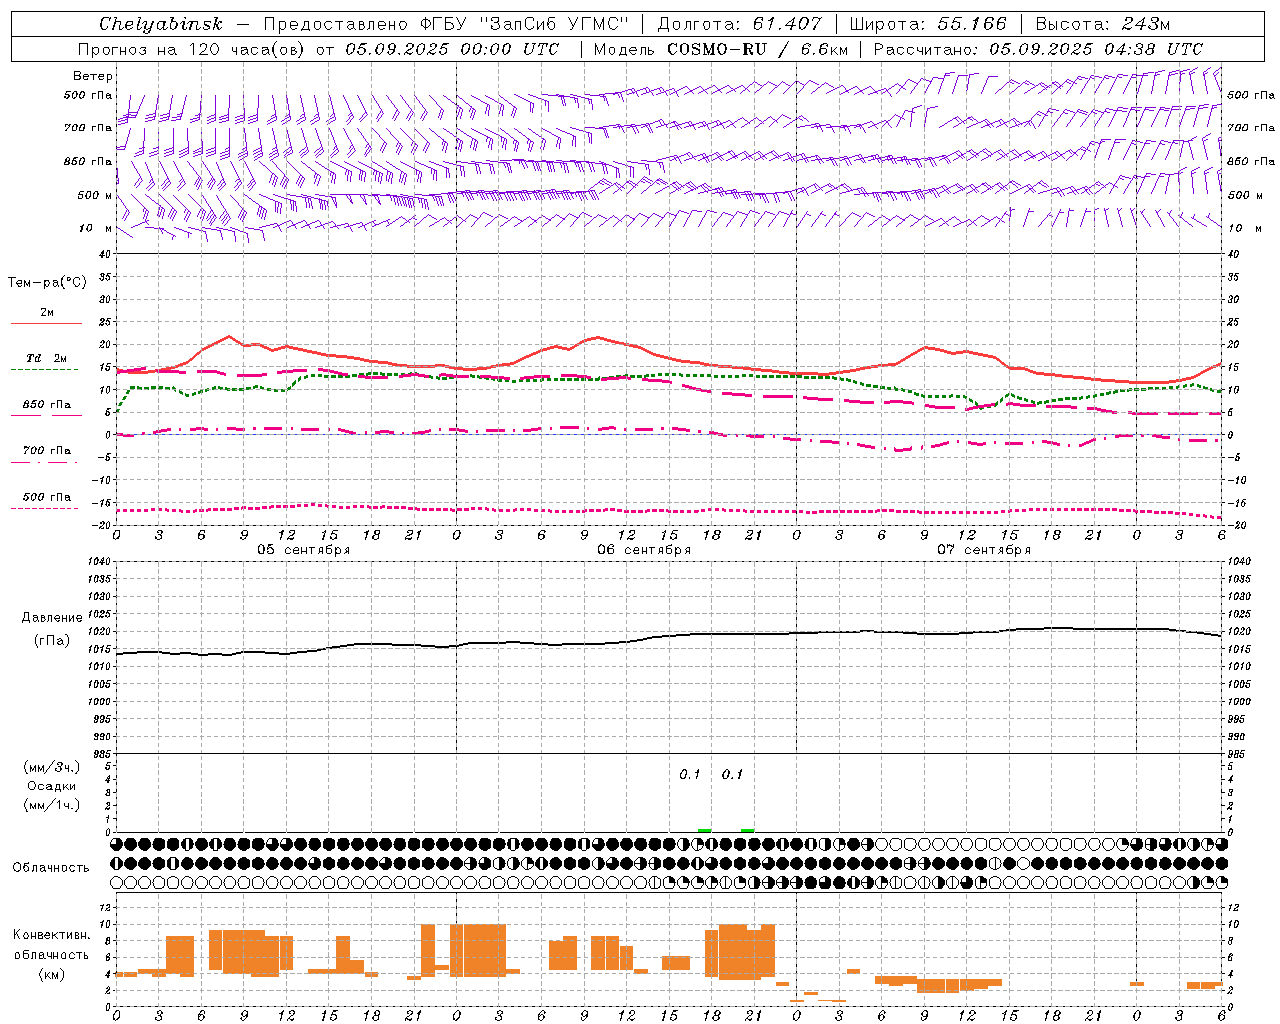Viewport: 1280px width, 1024px height.
Task: Click the left "500 м" wind level label
Action: [95, 195]
